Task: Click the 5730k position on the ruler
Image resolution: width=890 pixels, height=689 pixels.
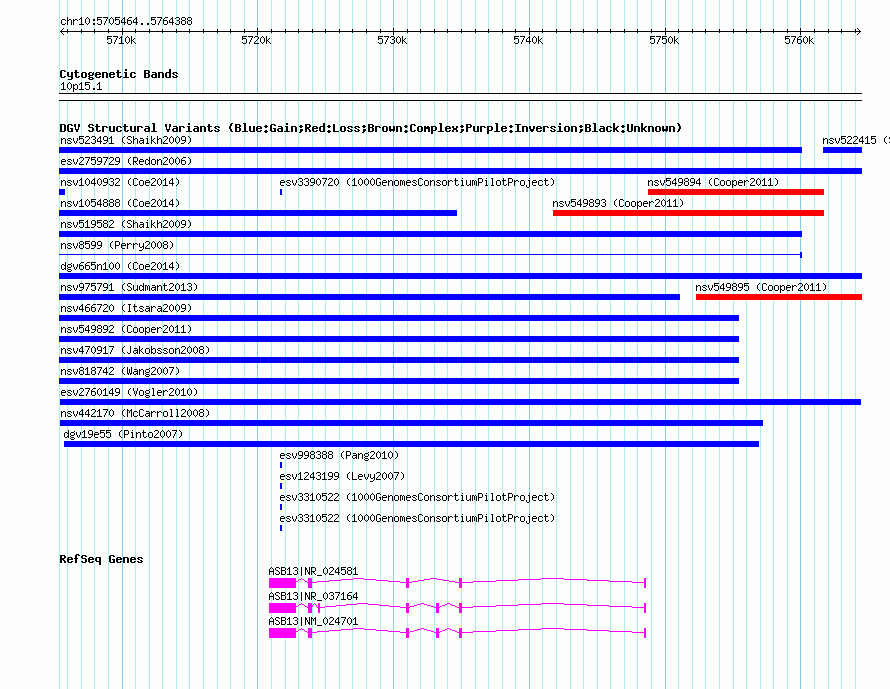Action: coord(392,41)
